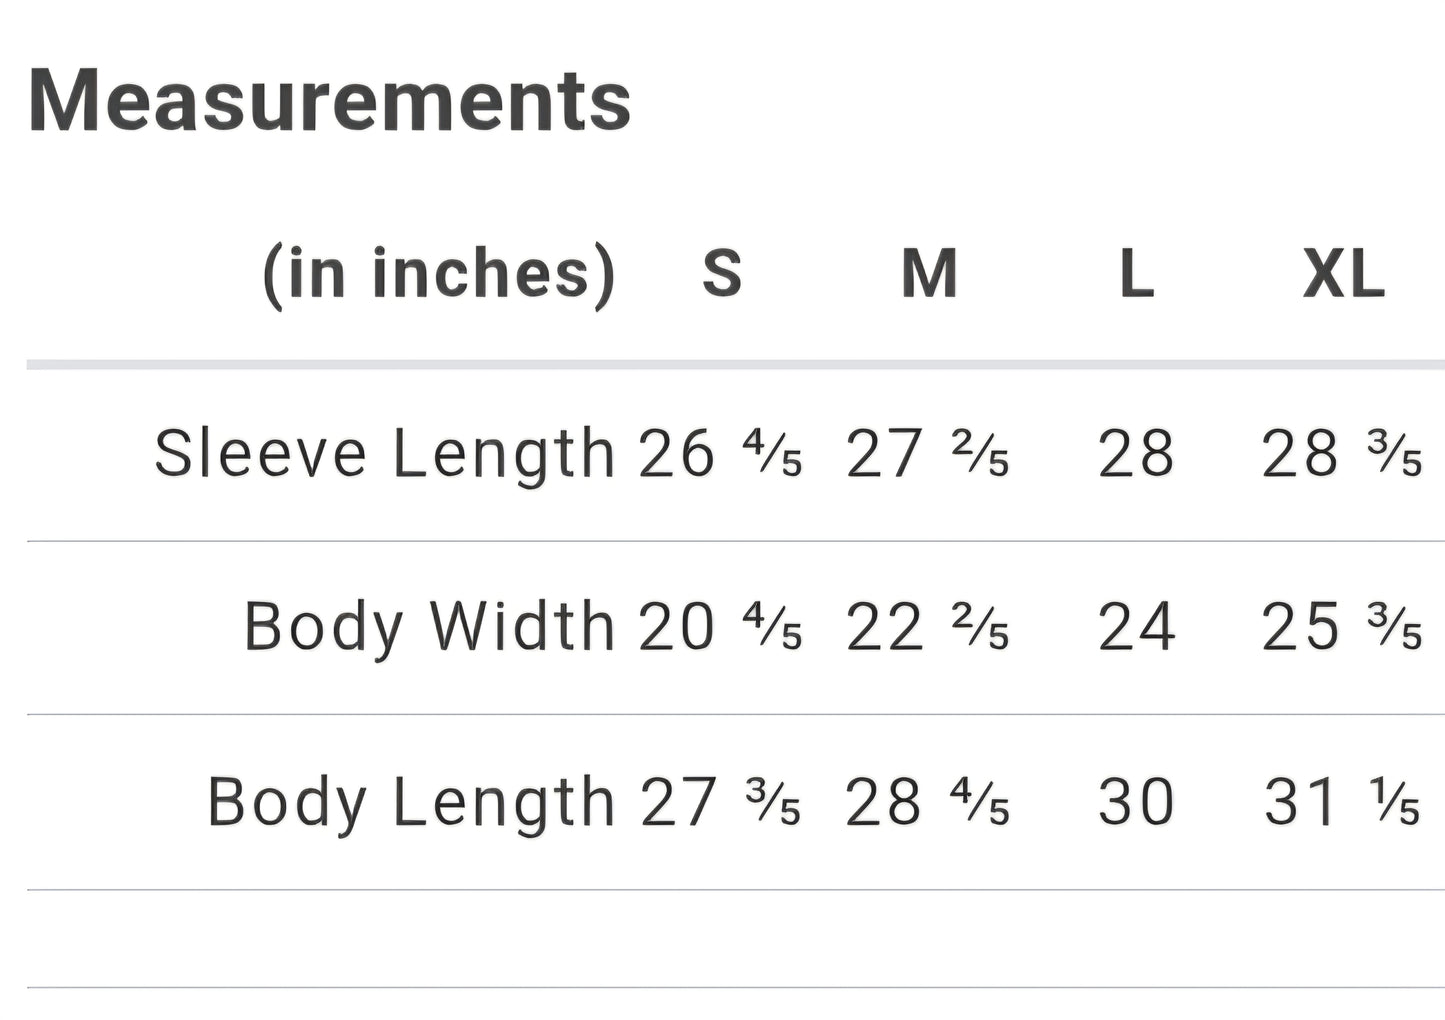Select the XL size column header
This screenshot has width=1445, height=1020.
click(1343, 273)
